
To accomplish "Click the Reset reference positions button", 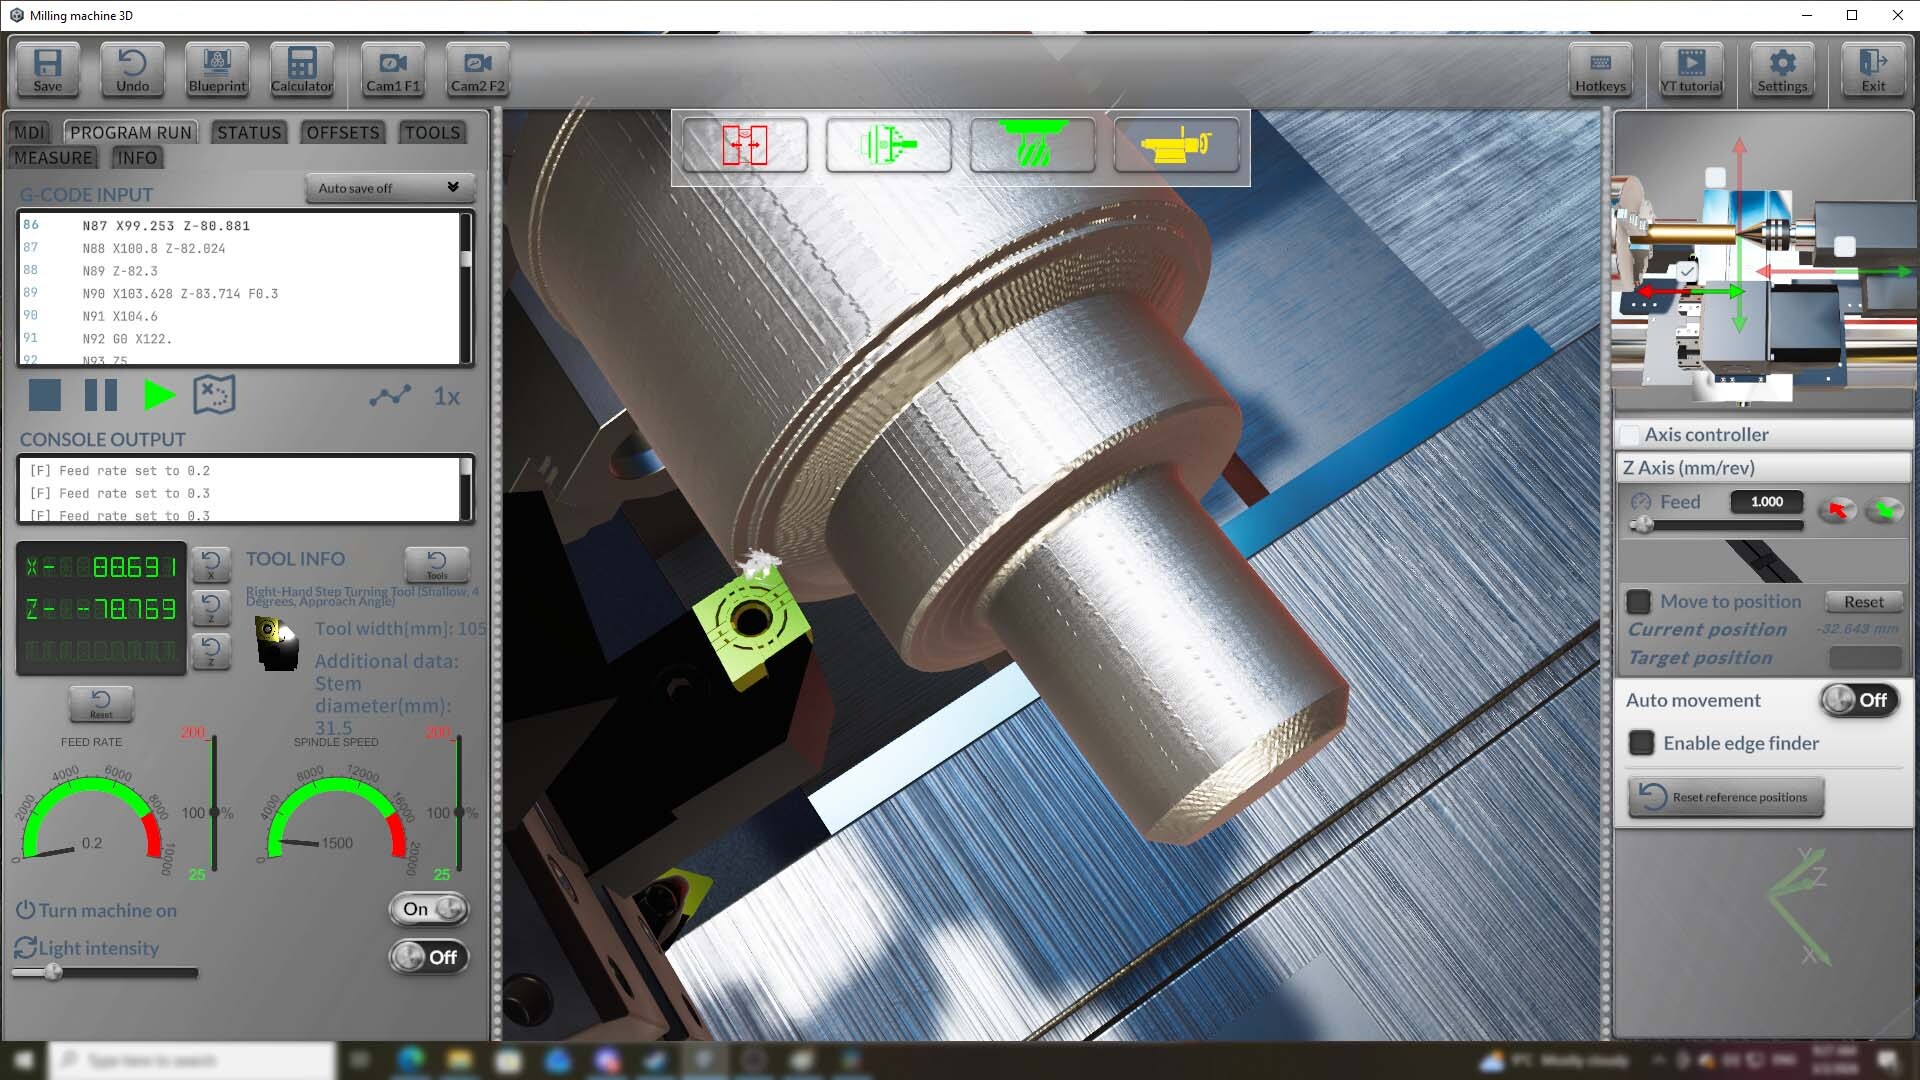I will click(1726, 797).
